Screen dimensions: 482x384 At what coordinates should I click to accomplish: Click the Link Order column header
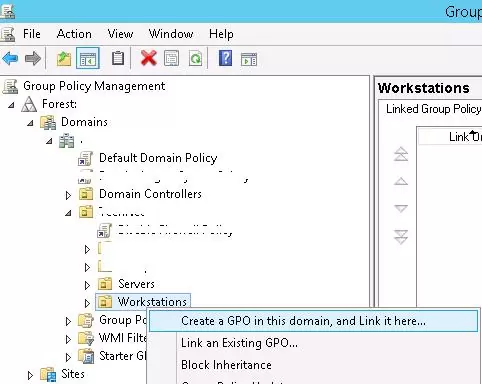tap(450, 136)
